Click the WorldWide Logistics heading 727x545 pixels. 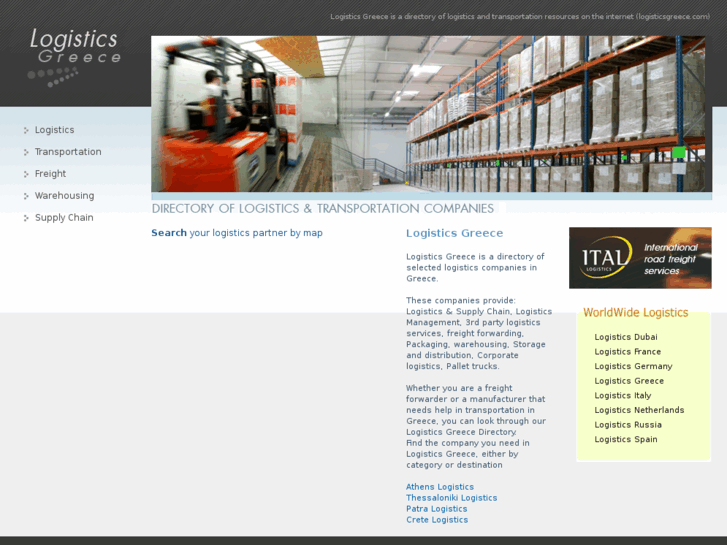[636, 313]
